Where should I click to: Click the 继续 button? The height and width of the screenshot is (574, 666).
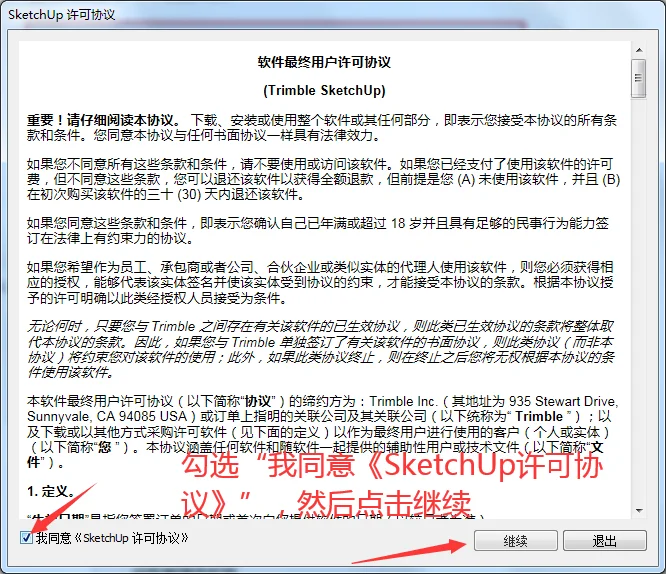click(x=516, y=541)
